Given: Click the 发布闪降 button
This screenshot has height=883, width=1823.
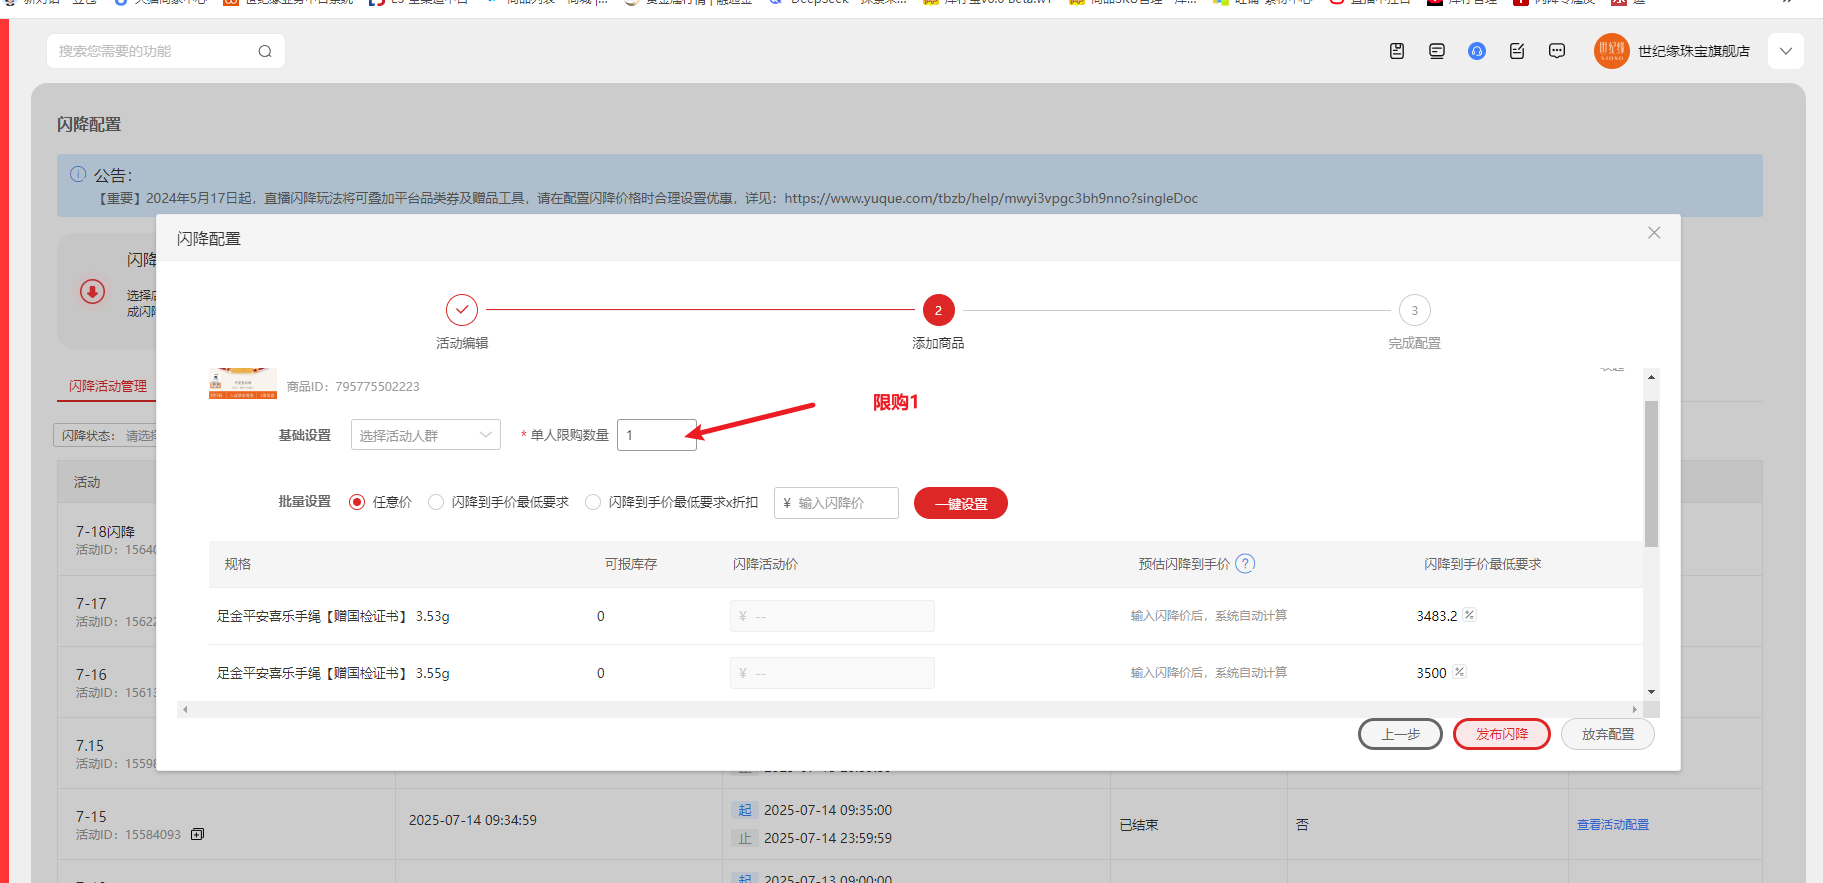Looking at the screenshot, I should tap(1501, 734).
